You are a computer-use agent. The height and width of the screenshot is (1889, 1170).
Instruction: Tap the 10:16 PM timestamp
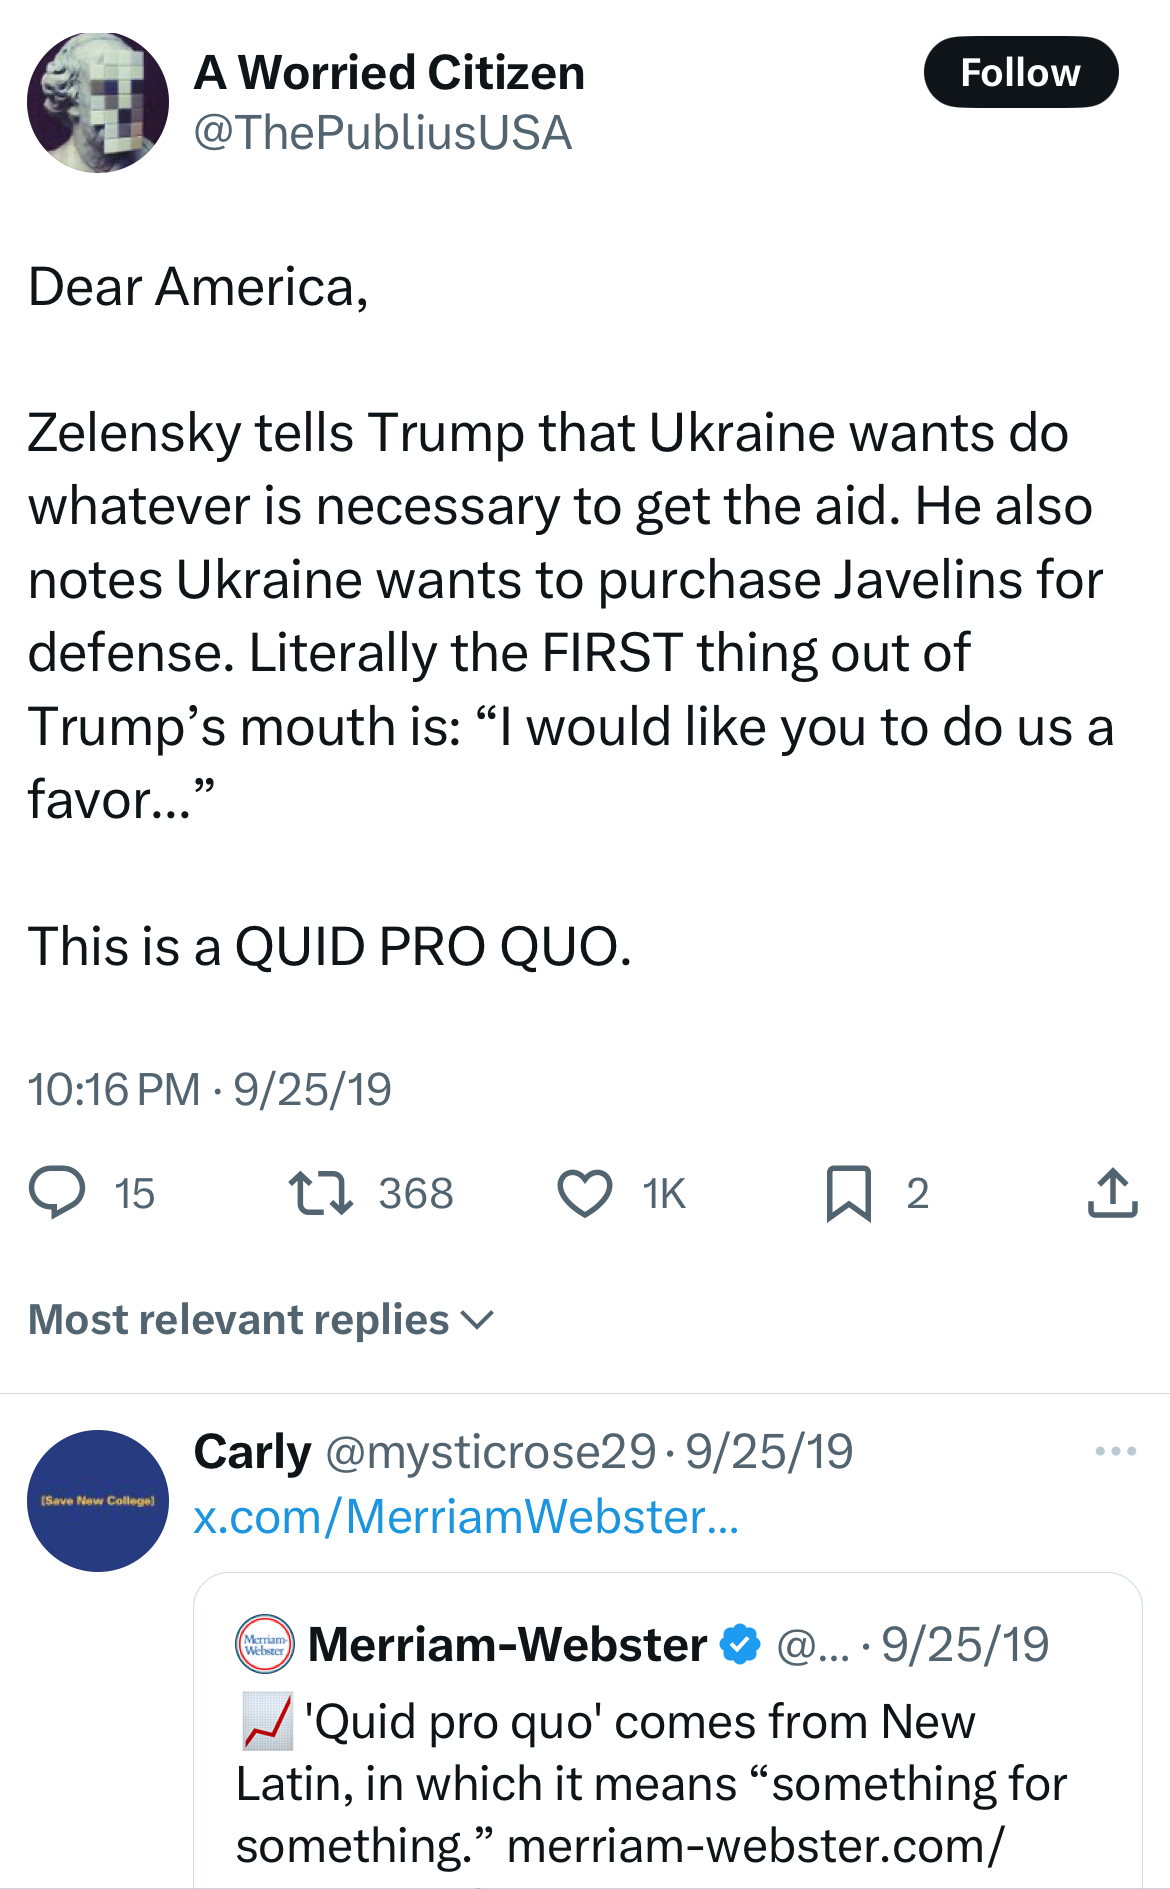coord(114,1089)
